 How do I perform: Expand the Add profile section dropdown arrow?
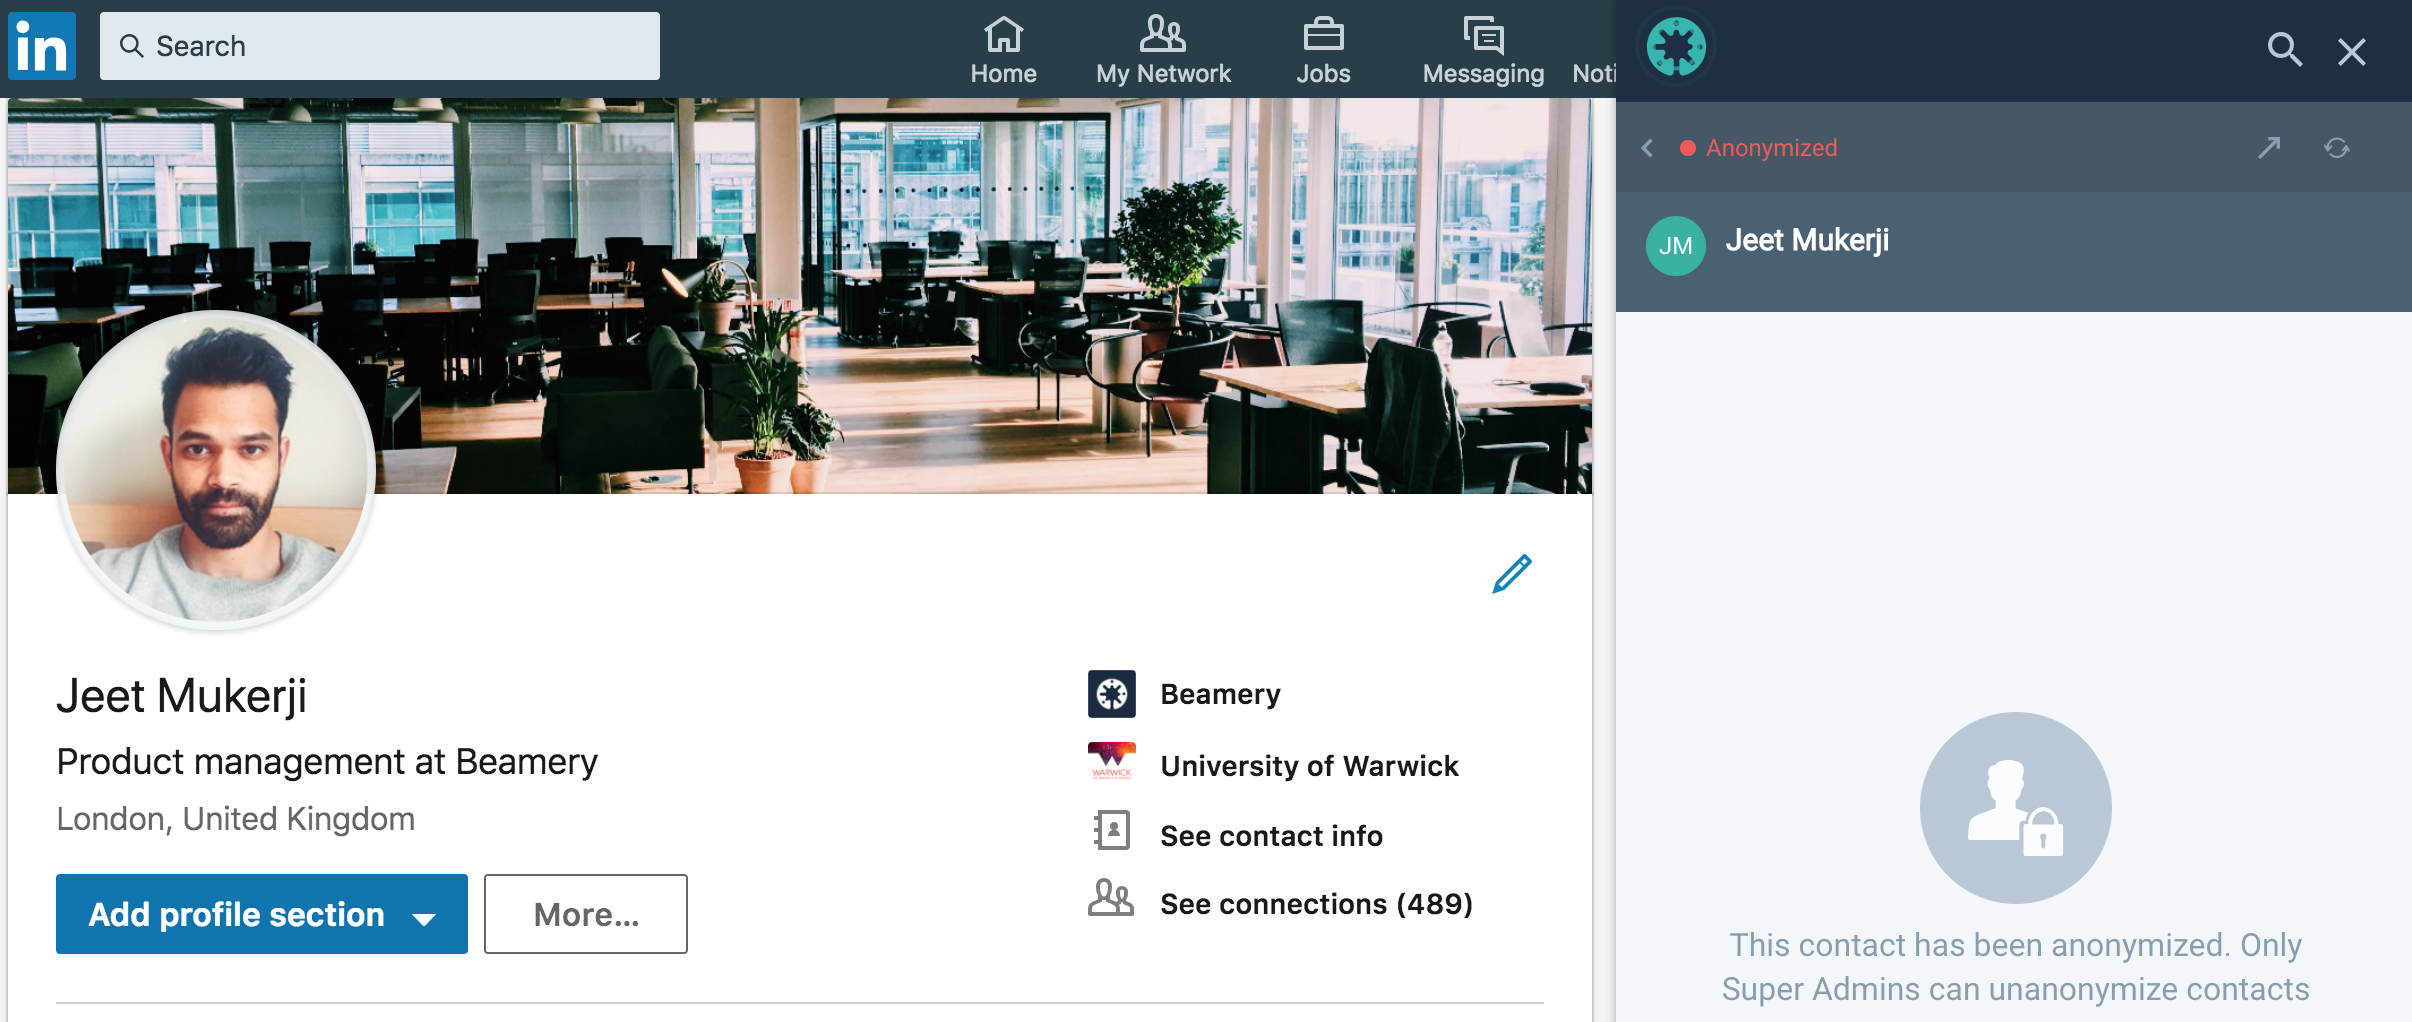click(424, 918)
